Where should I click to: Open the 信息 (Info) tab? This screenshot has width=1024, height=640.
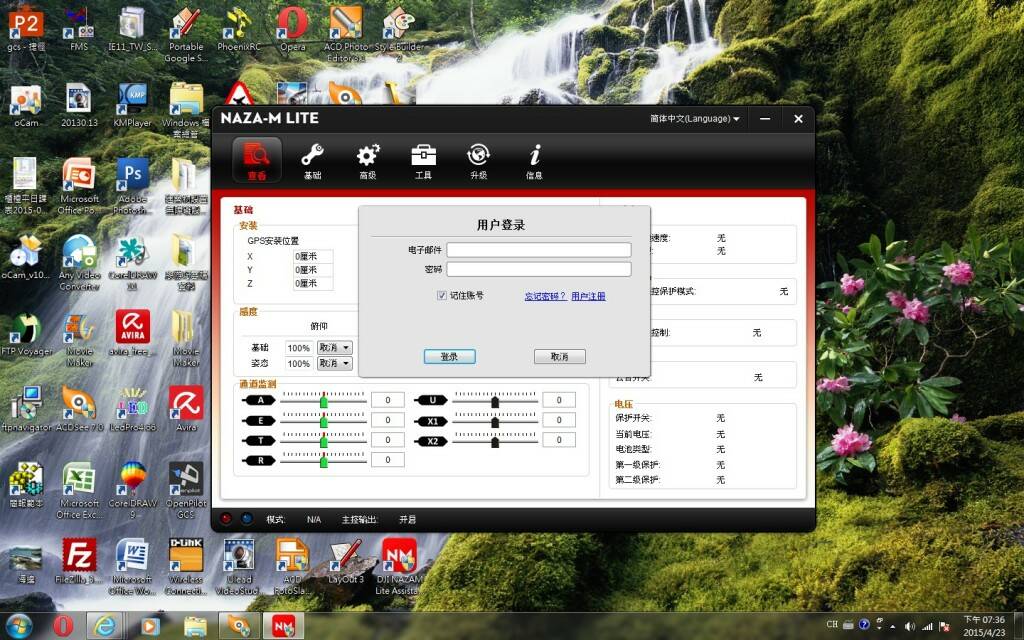click(x=534, y=161)
